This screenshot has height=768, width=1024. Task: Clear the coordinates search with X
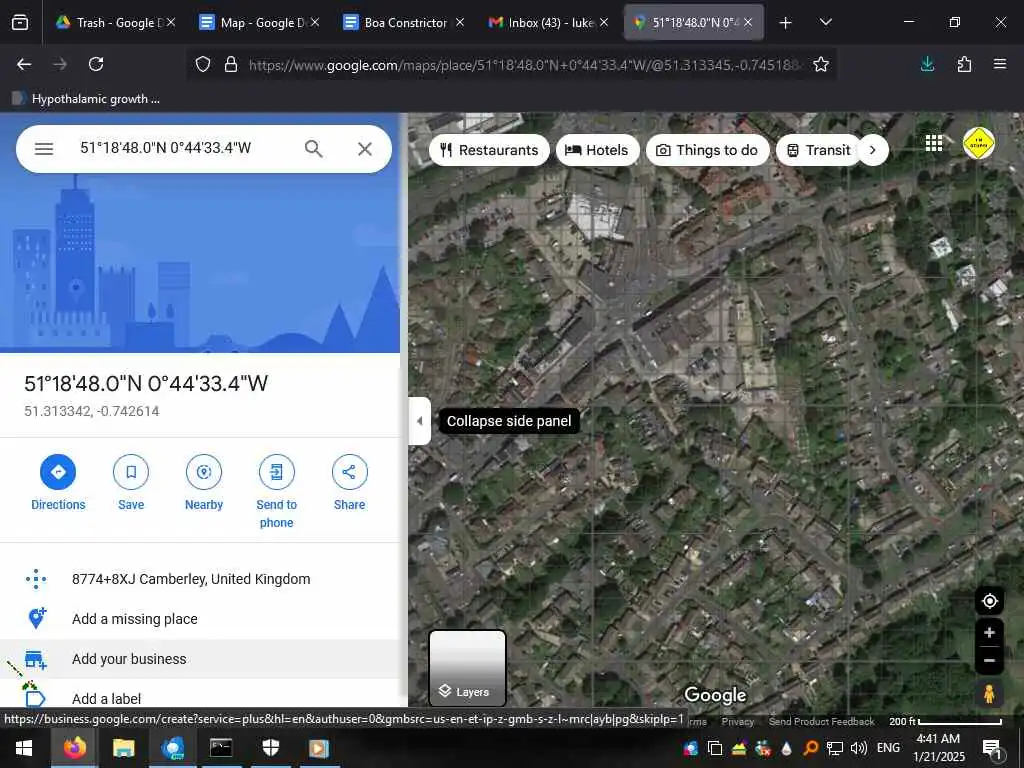[365, 149]
